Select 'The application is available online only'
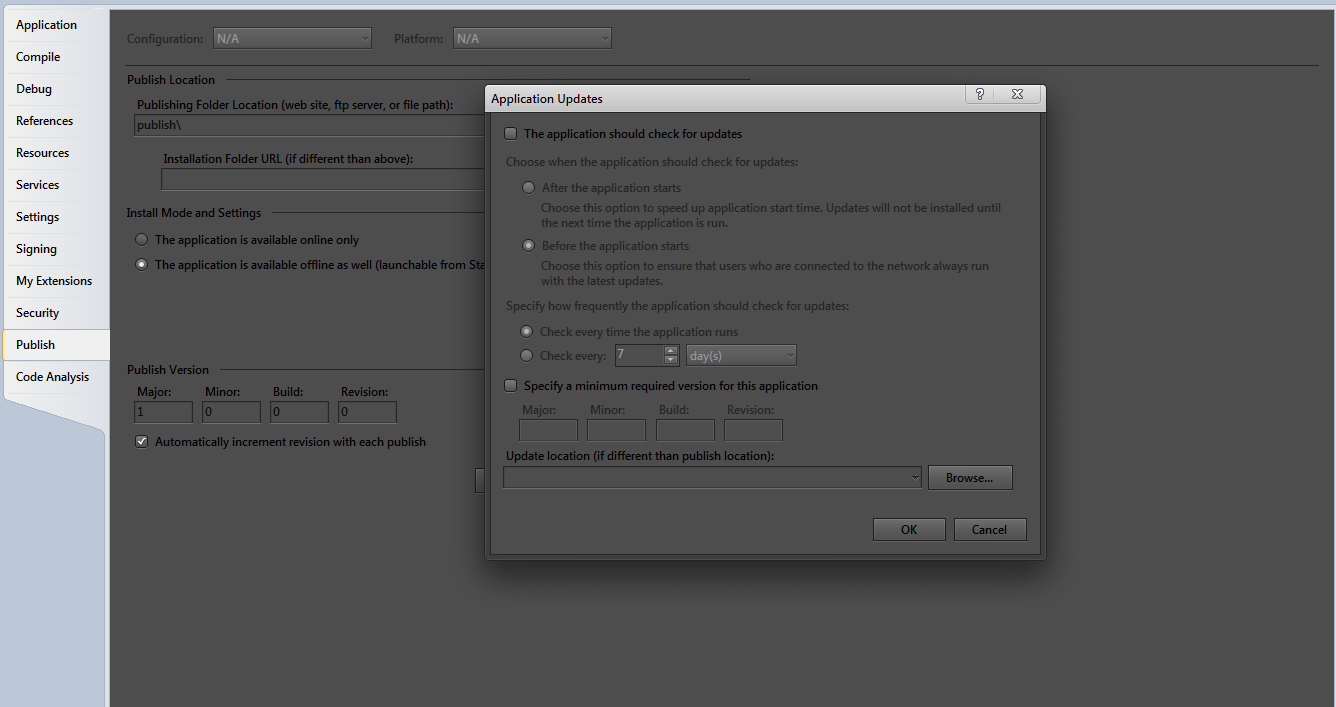 tap(142, 240)
